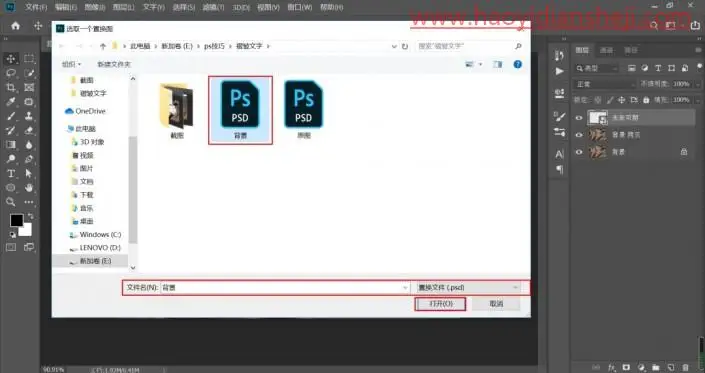705x373 pixels.
Task: Toggle the lock image pixels brush icon
Action: click(x=610, y=100)
